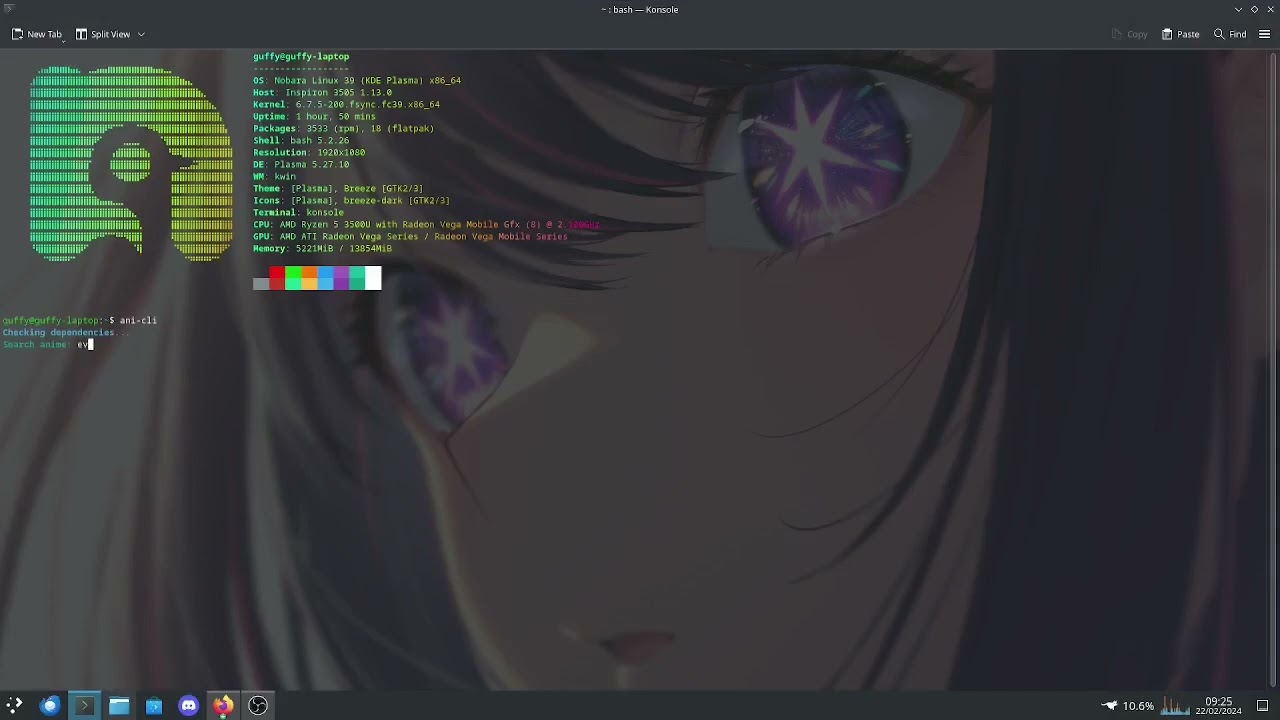Click the Show Desktop button

coord(1262,706)
